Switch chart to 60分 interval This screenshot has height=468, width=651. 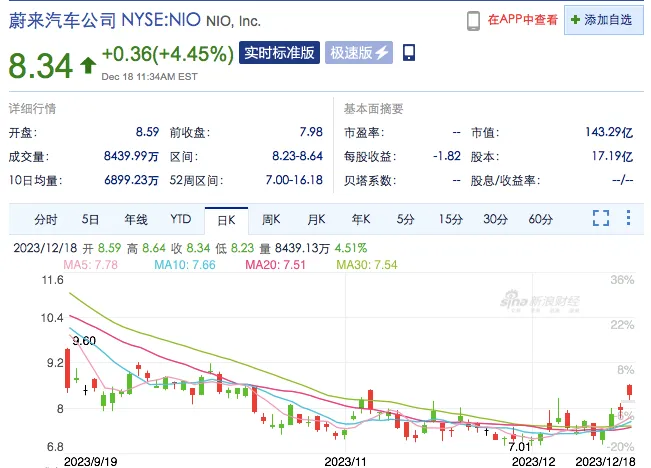(541, 219)
